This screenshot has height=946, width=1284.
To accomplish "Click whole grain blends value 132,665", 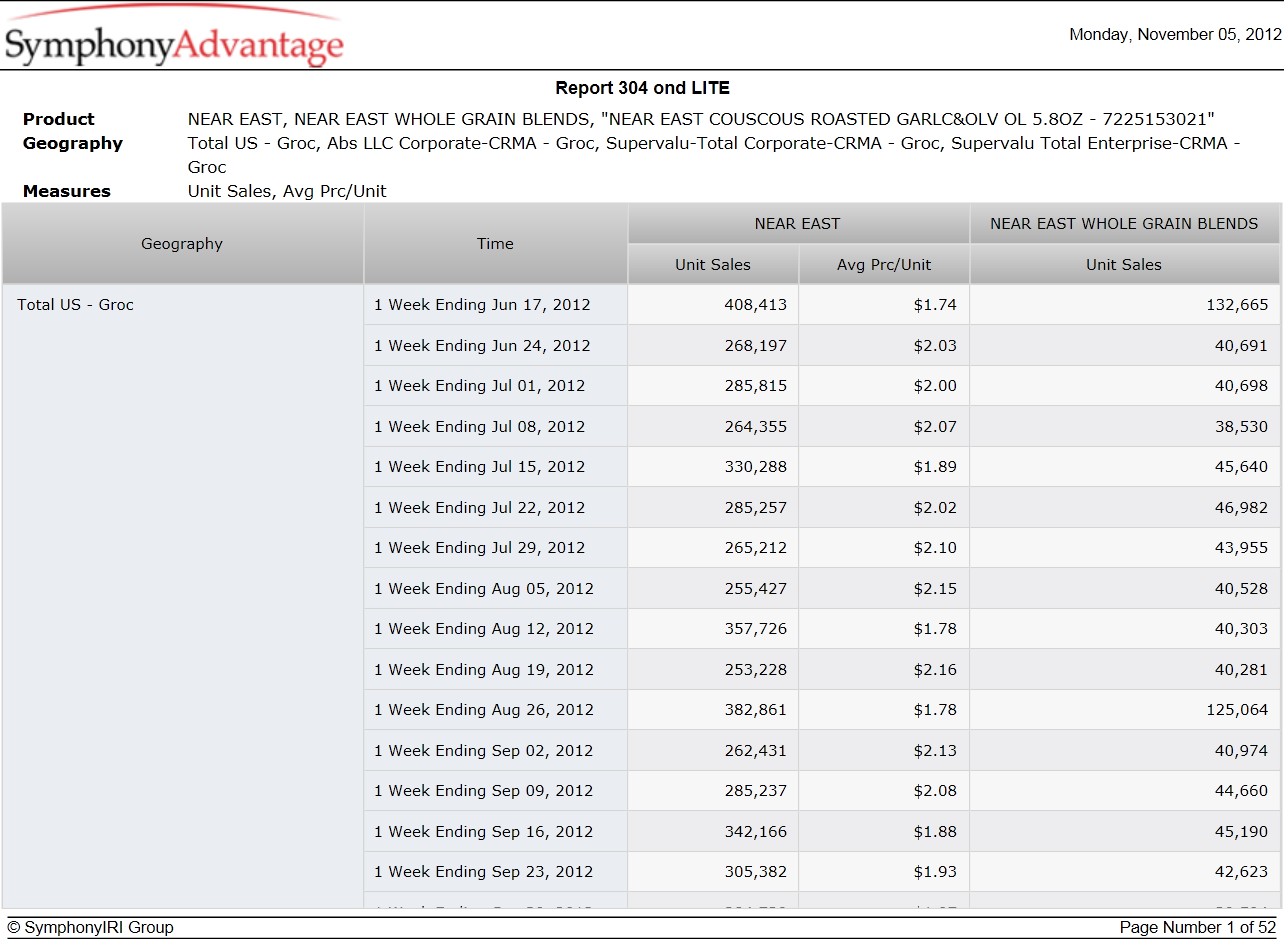I will click(x=1237, y=305).
